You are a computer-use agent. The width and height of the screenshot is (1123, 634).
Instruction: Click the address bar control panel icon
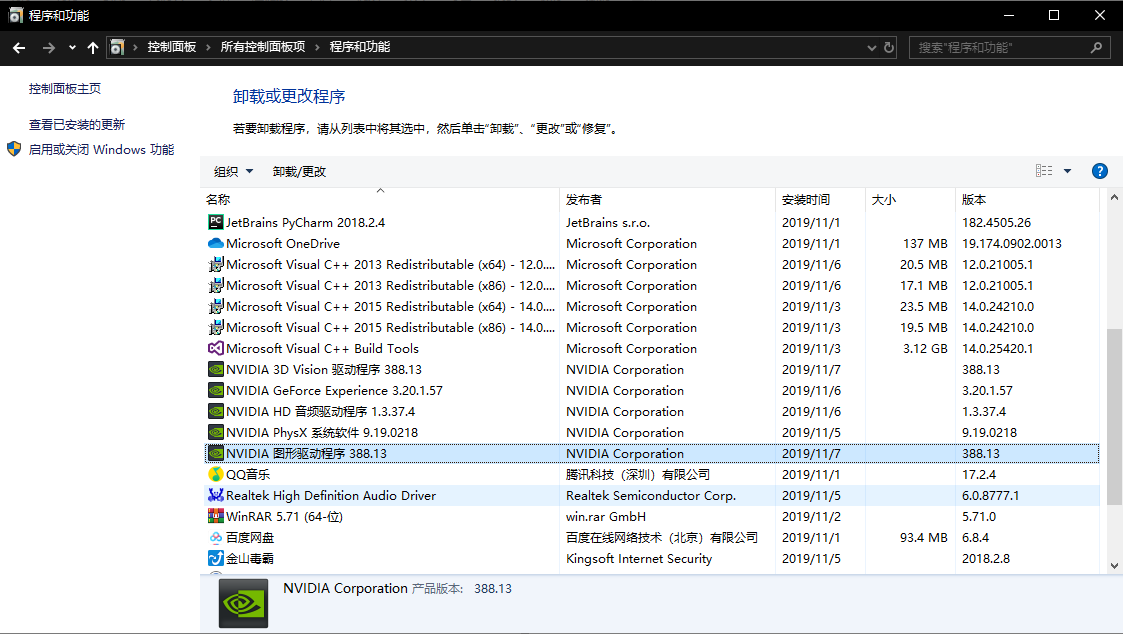click(x=117, y=47)
